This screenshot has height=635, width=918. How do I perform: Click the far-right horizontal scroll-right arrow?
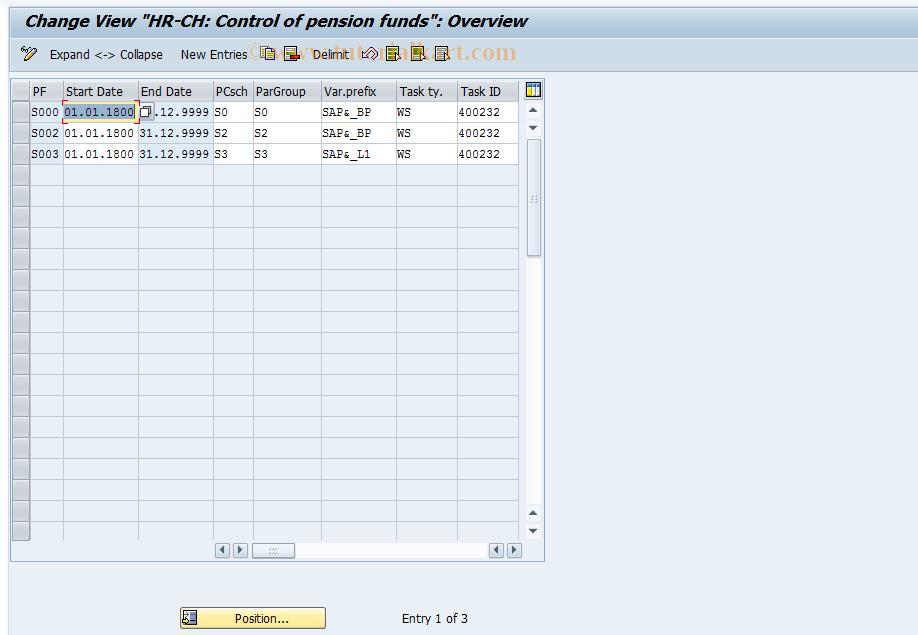[x=514, y=550]
